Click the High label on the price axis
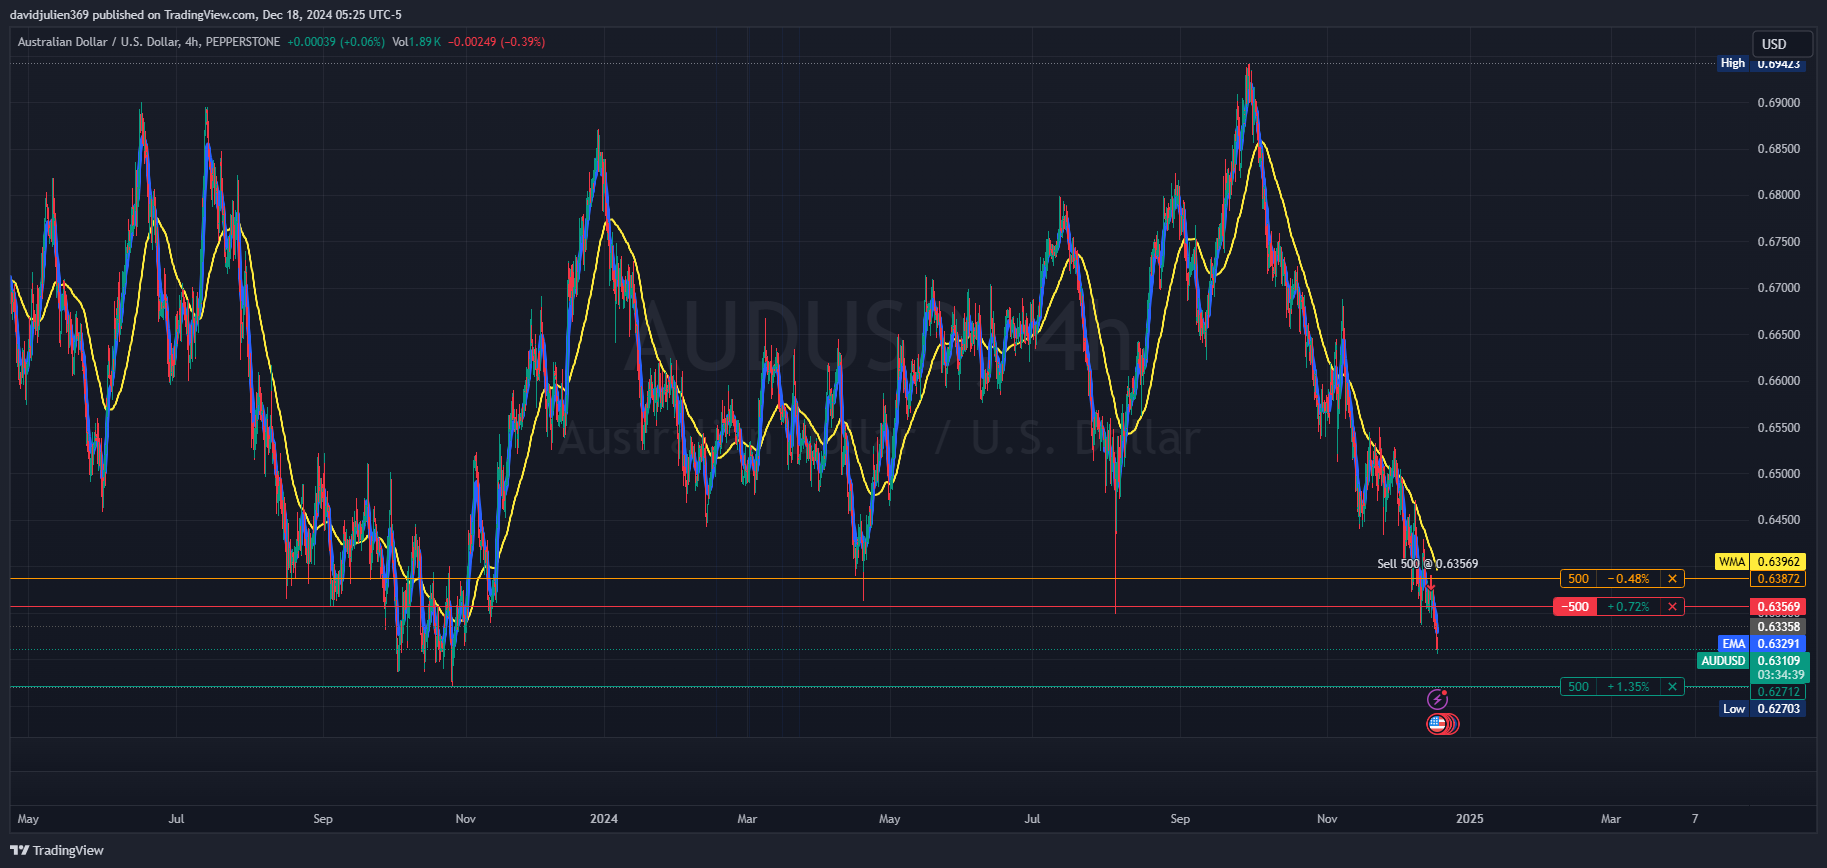Screen dimensions: 1827x868 coord(1732,63)
